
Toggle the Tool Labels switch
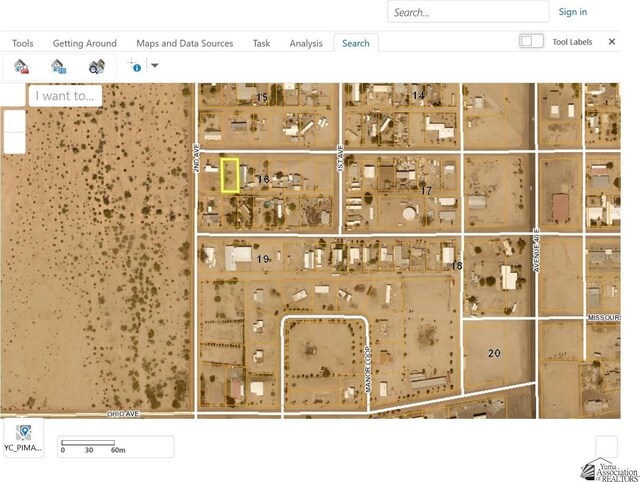(x=531, y=41)
